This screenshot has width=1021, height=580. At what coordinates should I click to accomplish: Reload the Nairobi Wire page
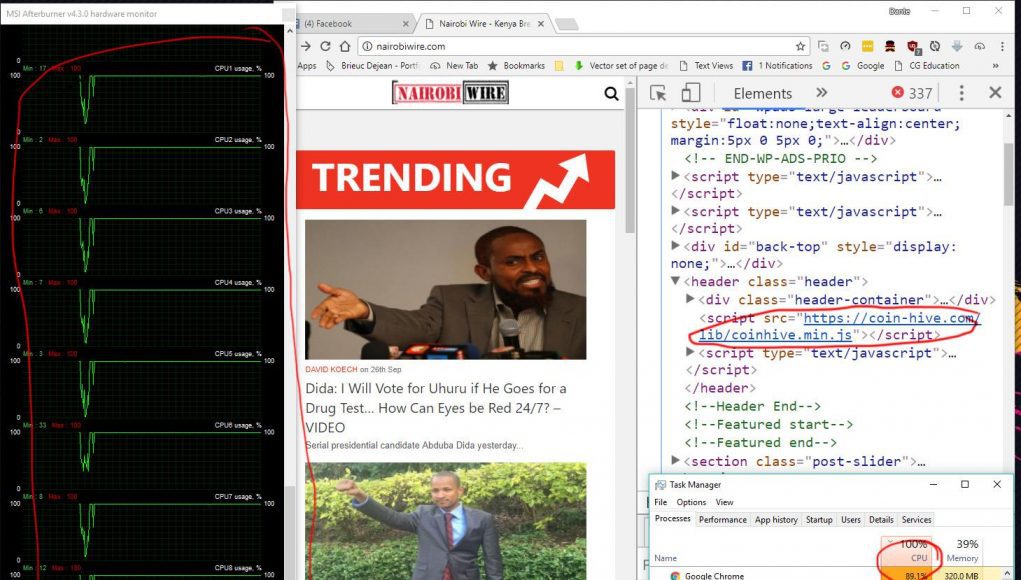(x=325, y=46)
